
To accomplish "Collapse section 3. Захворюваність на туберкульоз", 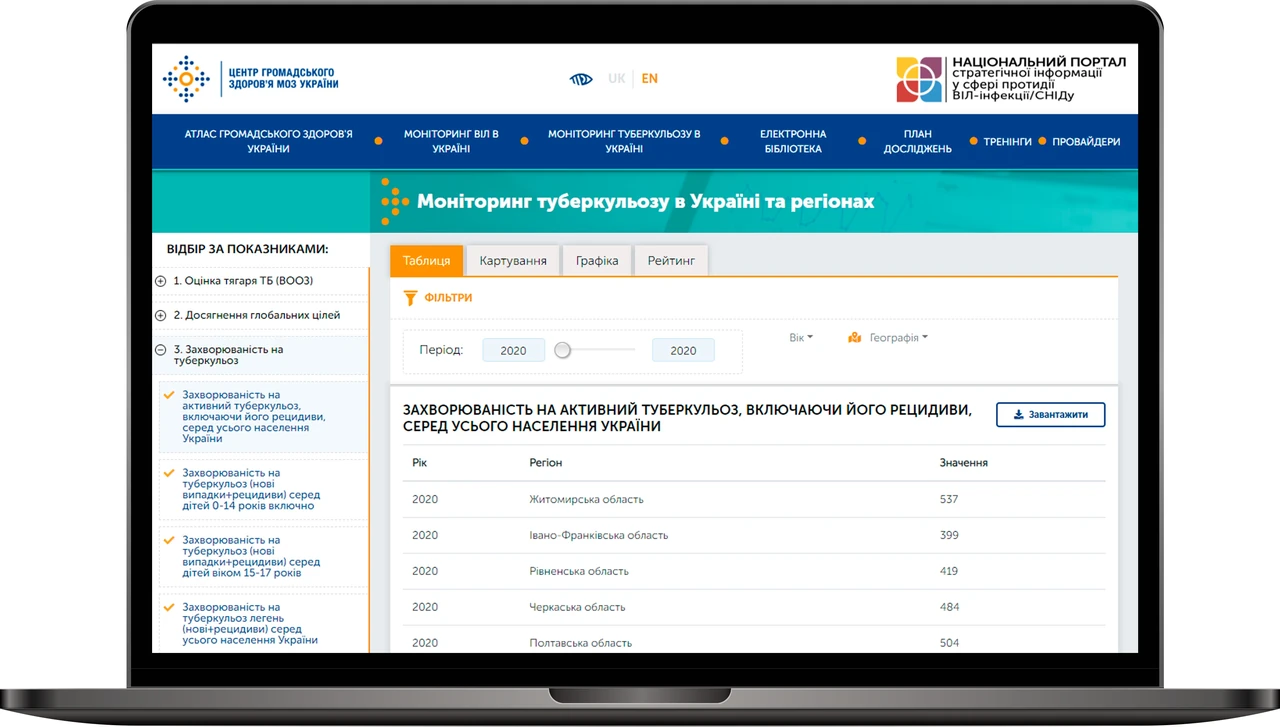I will (x=160, y=350).
